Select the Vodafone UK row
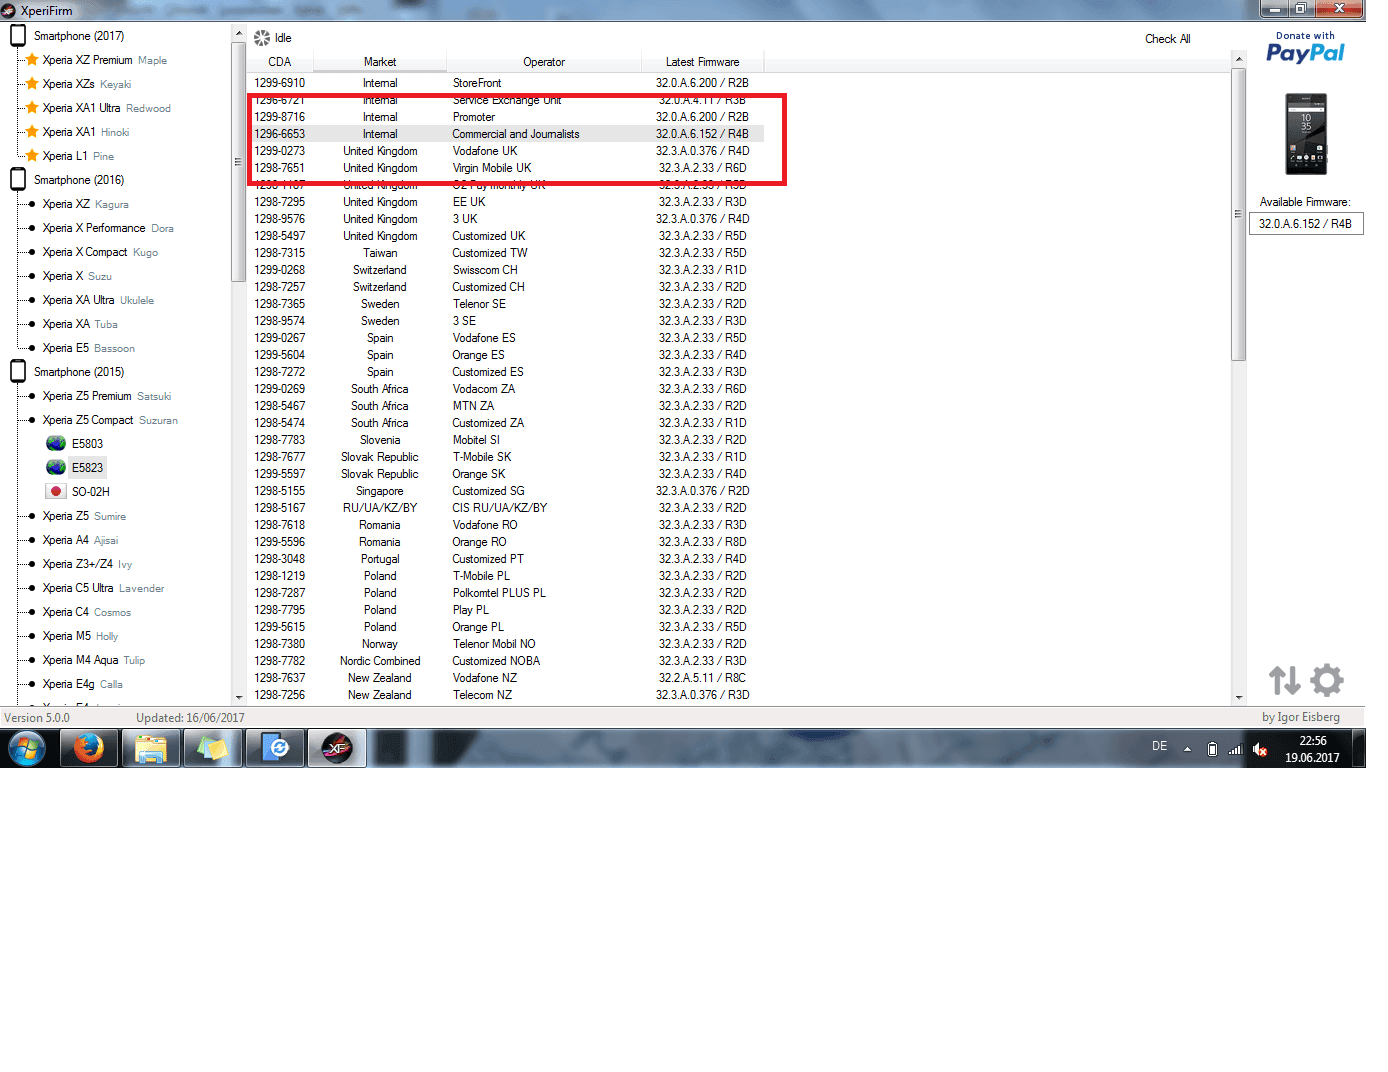 pyautogui.click(x=506, y=151)
